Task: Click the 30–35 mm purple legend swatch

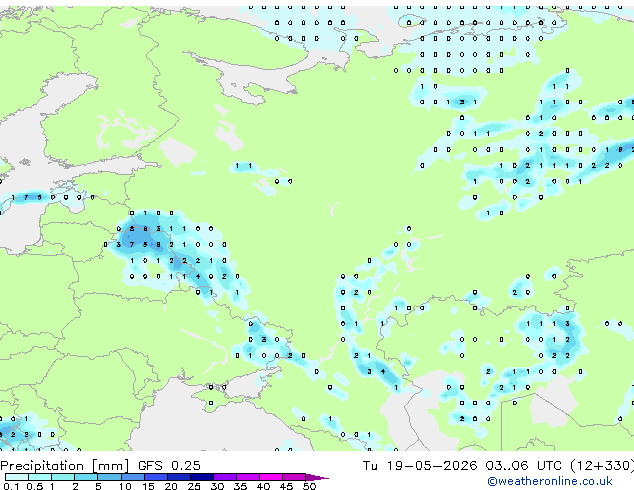Action: 224,477
